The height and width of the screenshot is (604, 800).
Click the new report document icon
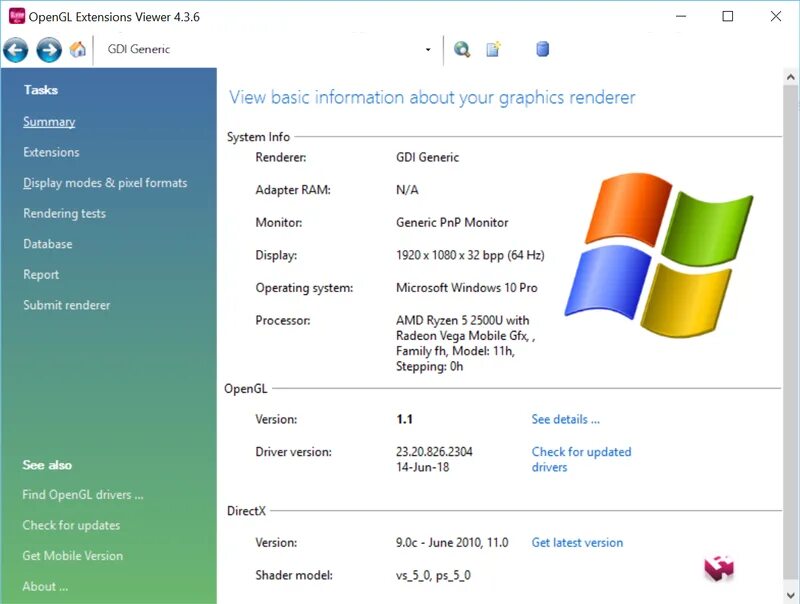(x=493, y=49)
